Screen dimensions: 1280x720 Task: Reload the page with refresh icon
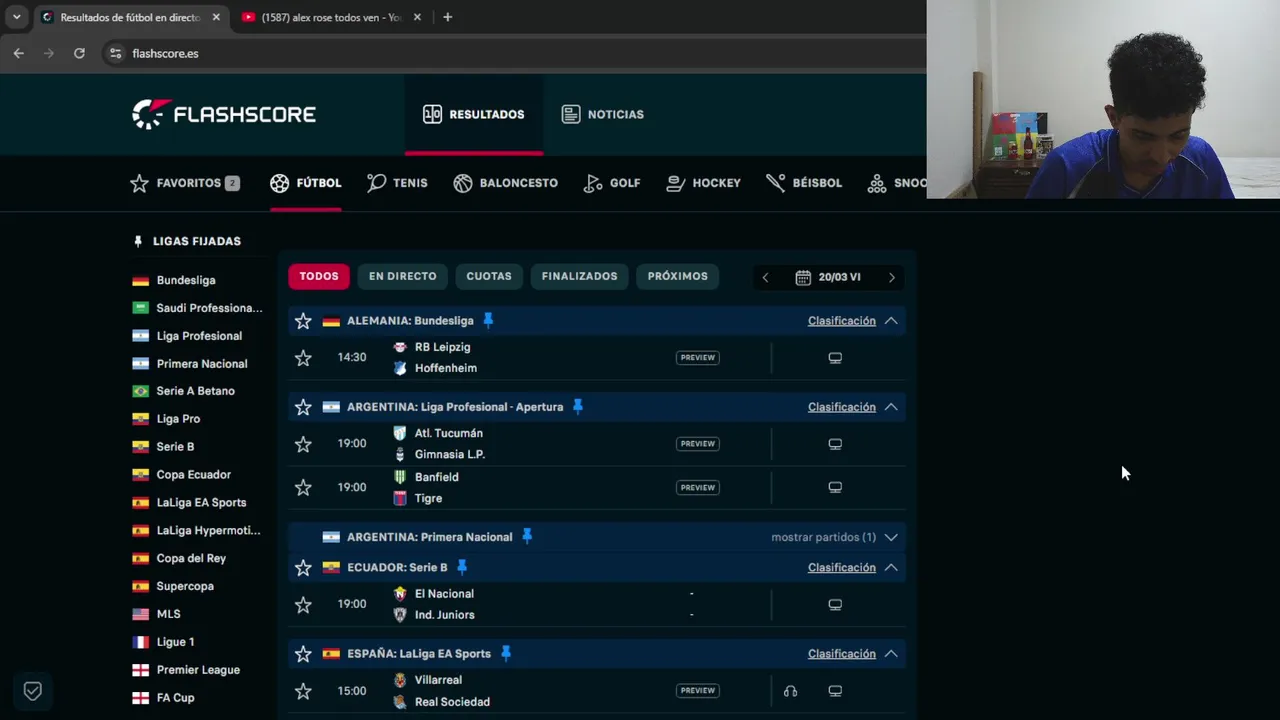(x=79, y=53)
